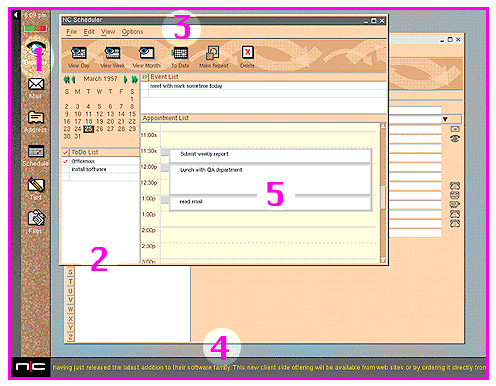This screenshot has height=386, width=496.
Task: Check the install software todo checkbox
Action: click(x=65, y=169)
